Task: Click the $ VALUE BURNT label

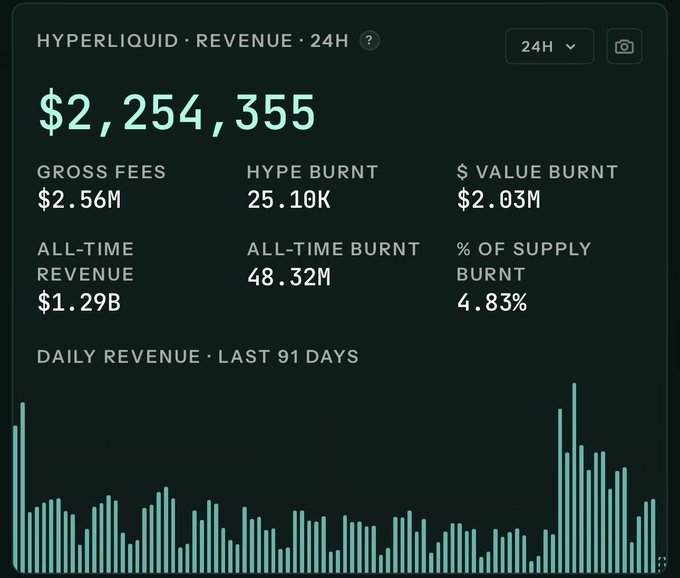Action: [537, 172]
